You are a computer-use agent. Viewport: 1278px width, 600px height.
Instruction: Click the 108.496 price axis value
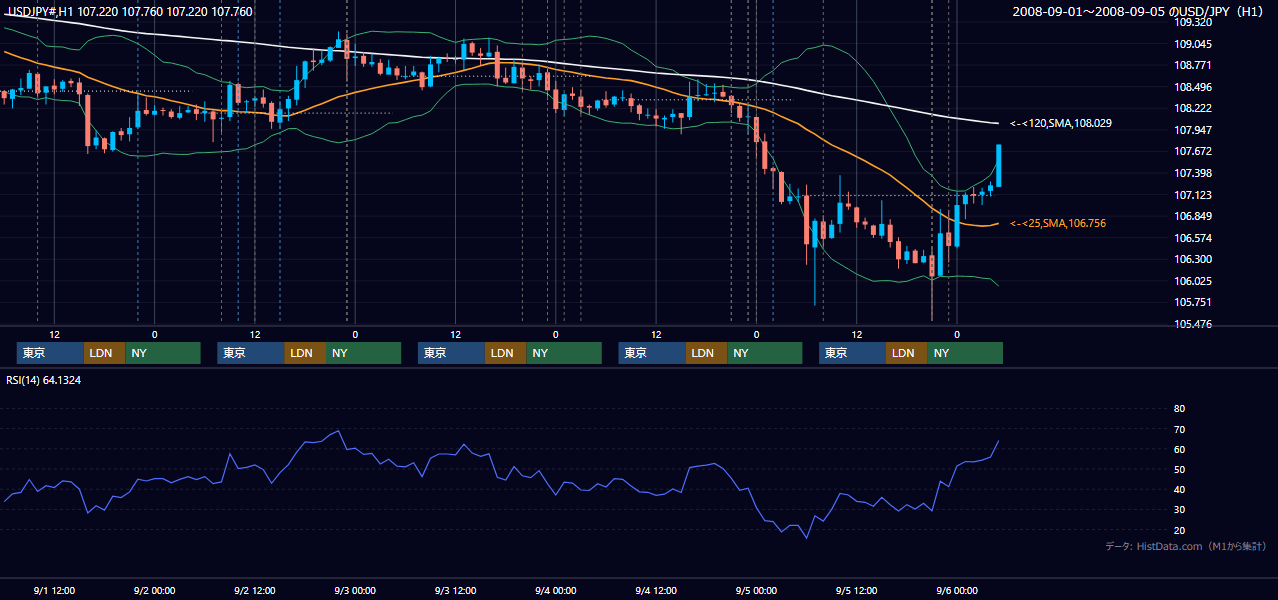(1193, 87)
